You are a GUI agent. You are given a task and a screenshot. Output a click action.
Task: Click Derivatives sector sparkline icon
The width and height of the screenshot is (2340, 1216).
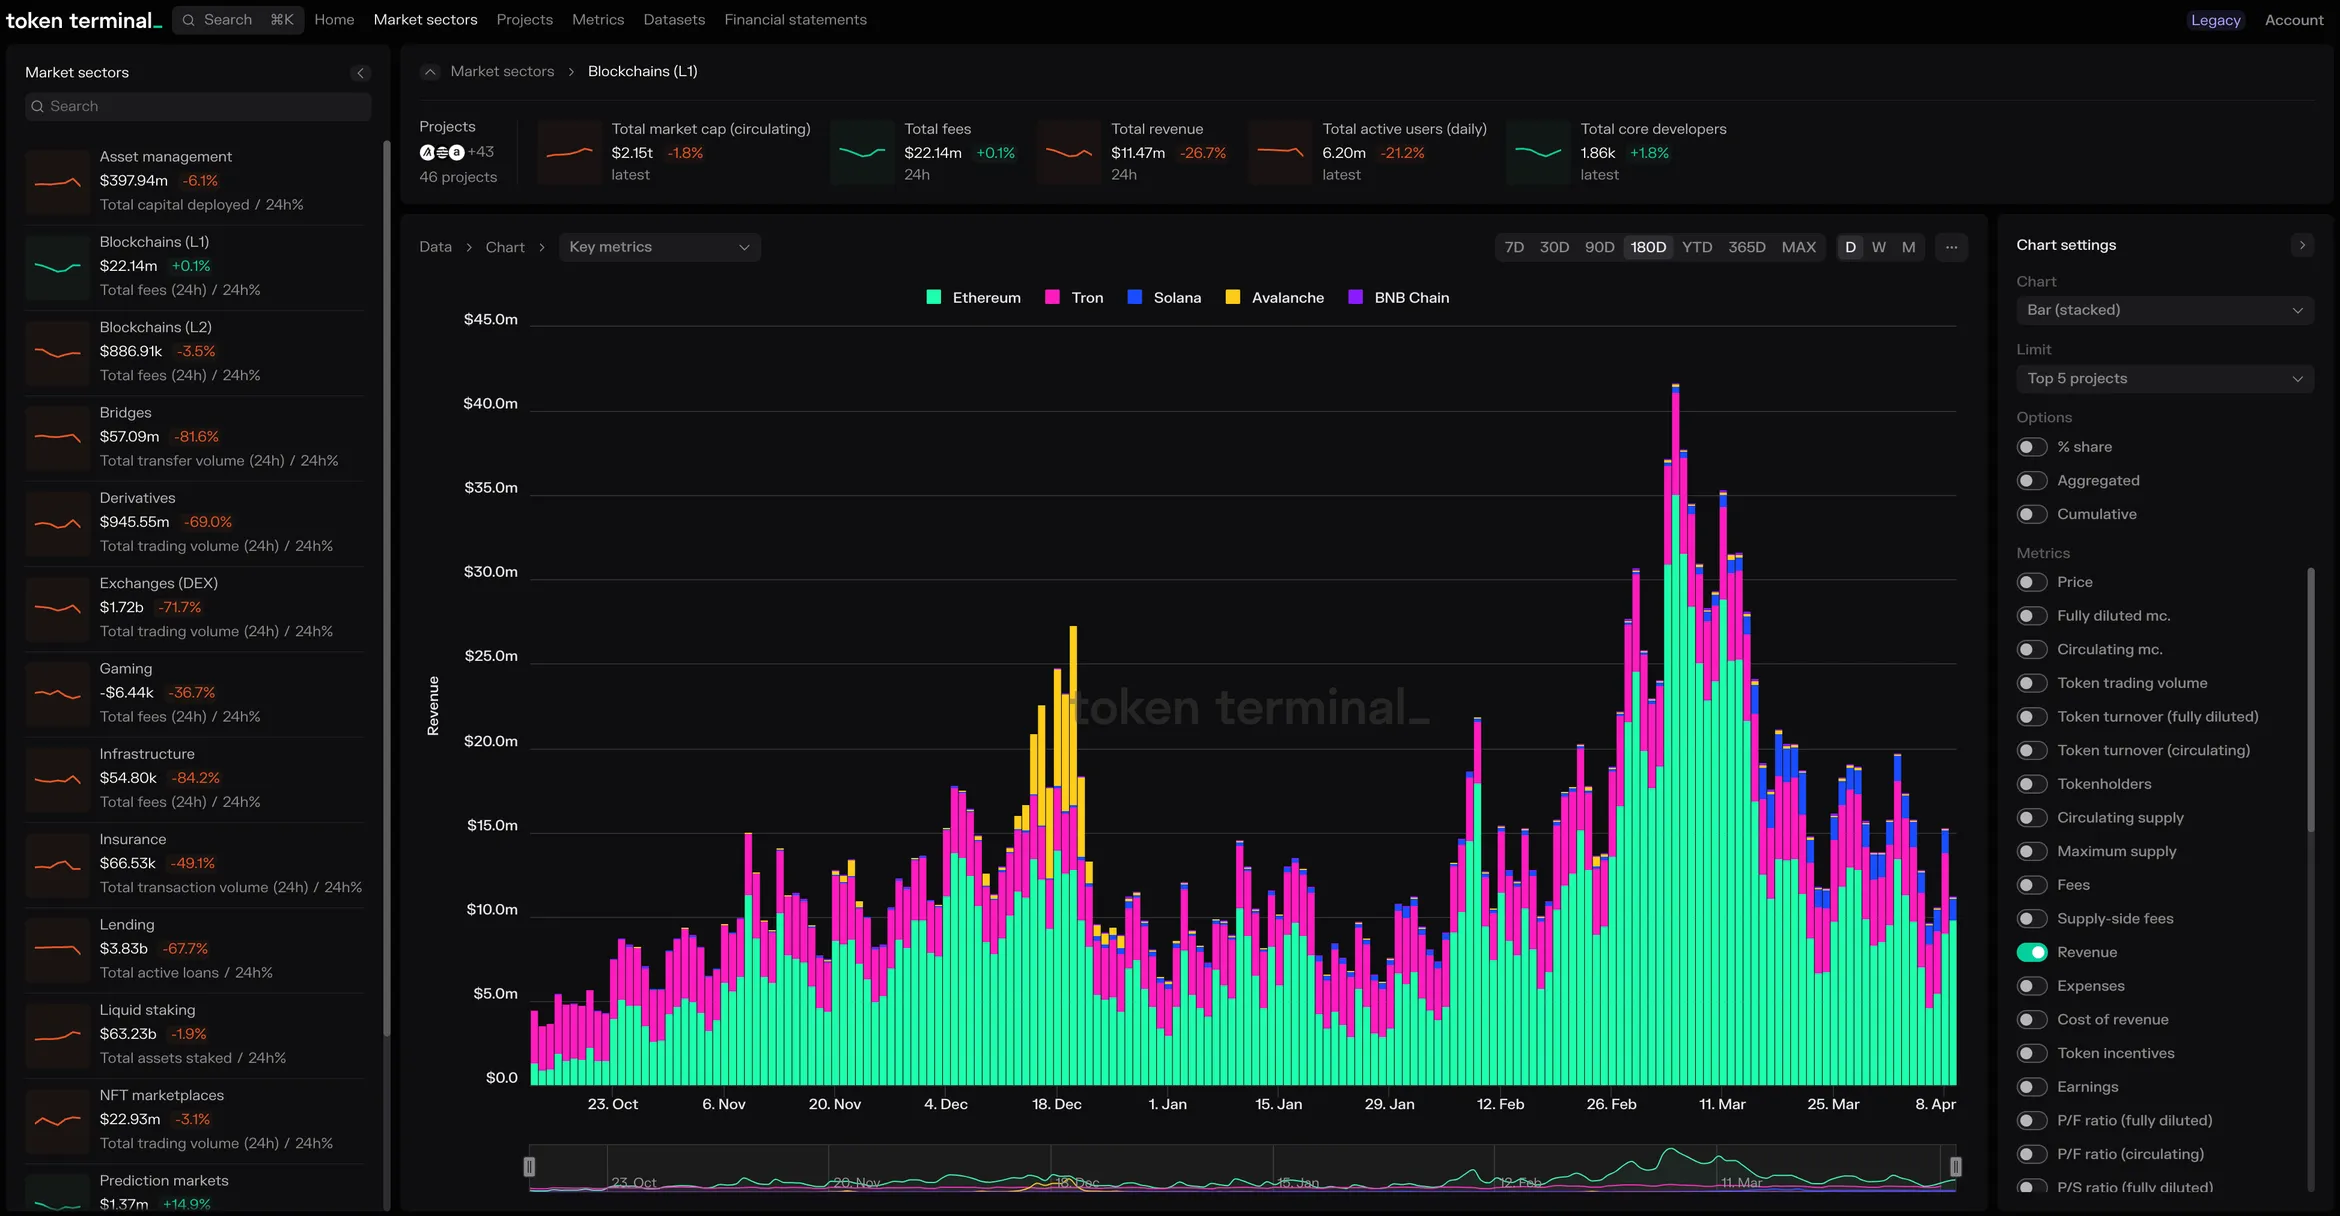tap(58, 523)
